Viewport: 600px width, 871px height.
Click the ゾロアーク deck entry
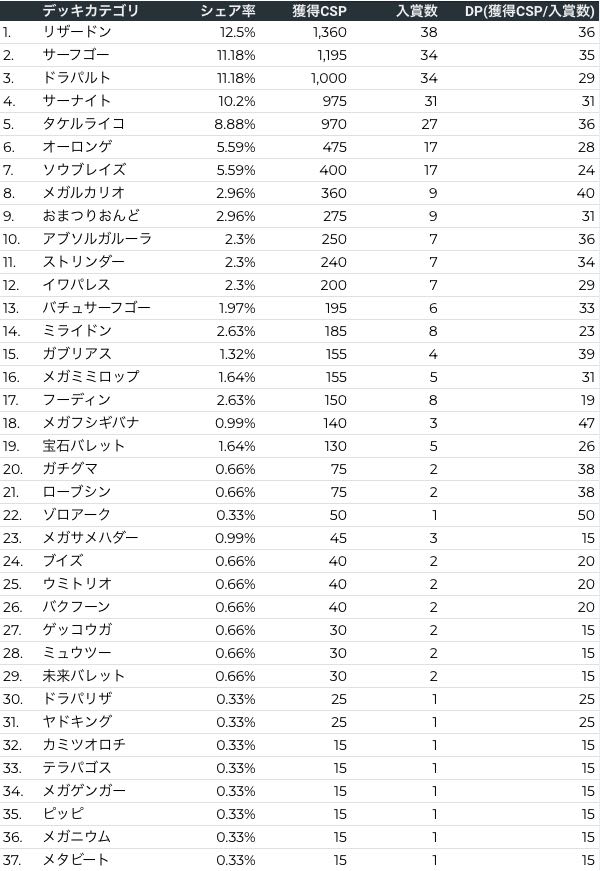tap(77, 515)
